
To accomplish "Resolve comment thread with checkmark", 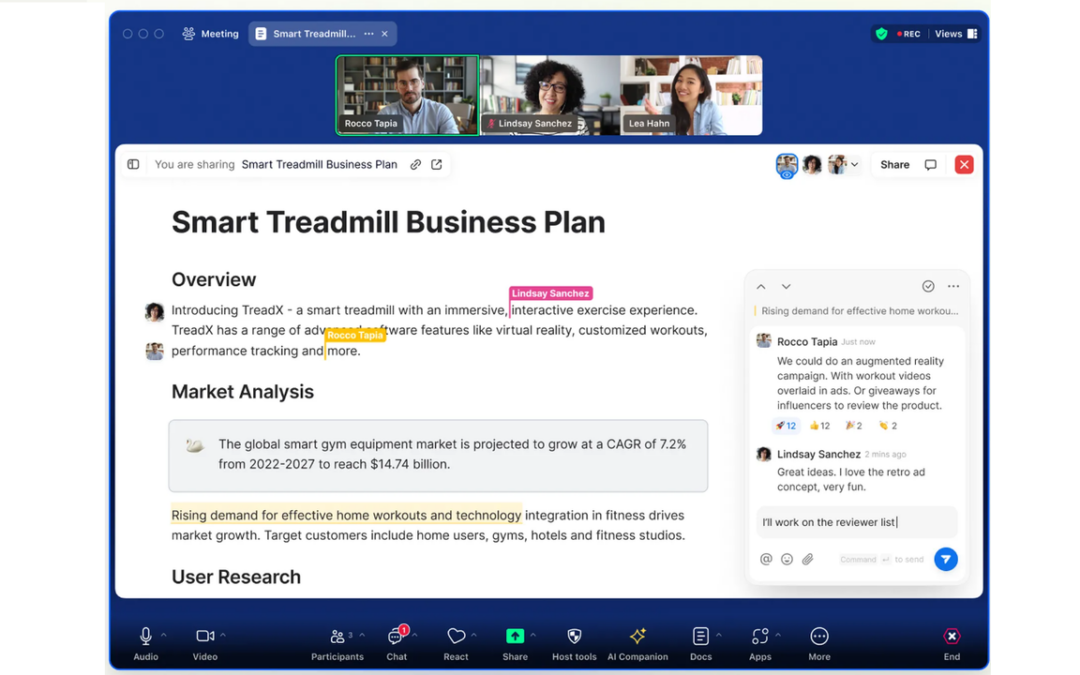I will tap(928, 286).
